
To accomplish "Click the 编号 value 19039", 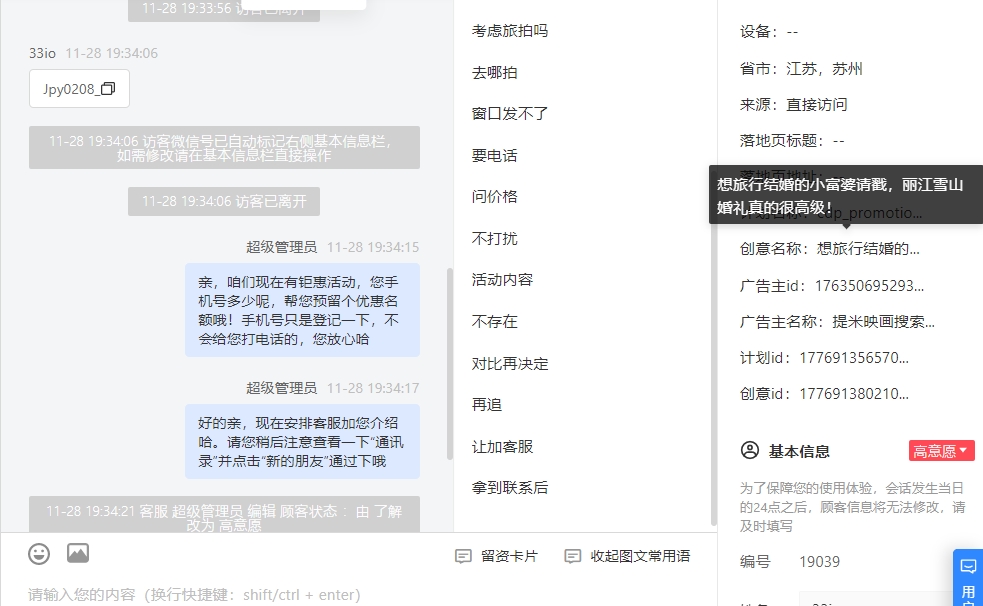I will coord(819,562).
